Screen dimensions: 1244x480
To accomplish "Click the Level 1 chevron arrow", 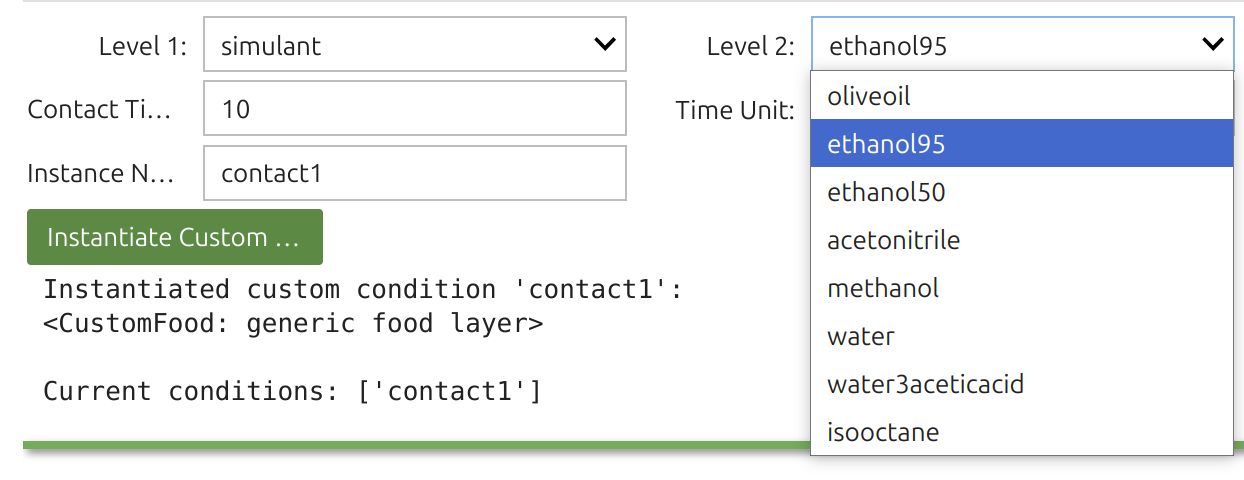I will (x=604, y=44).
